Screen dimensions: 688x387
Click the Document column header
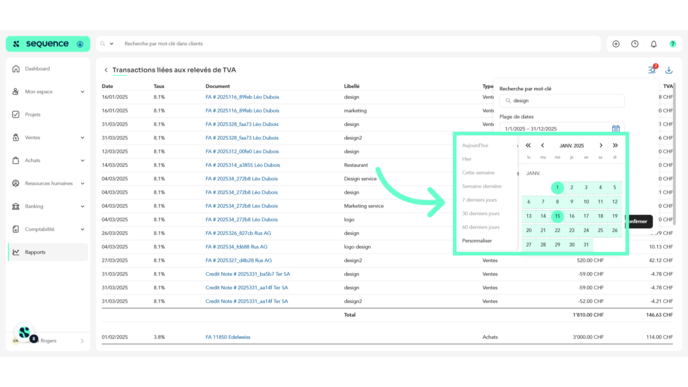[218, 86]
